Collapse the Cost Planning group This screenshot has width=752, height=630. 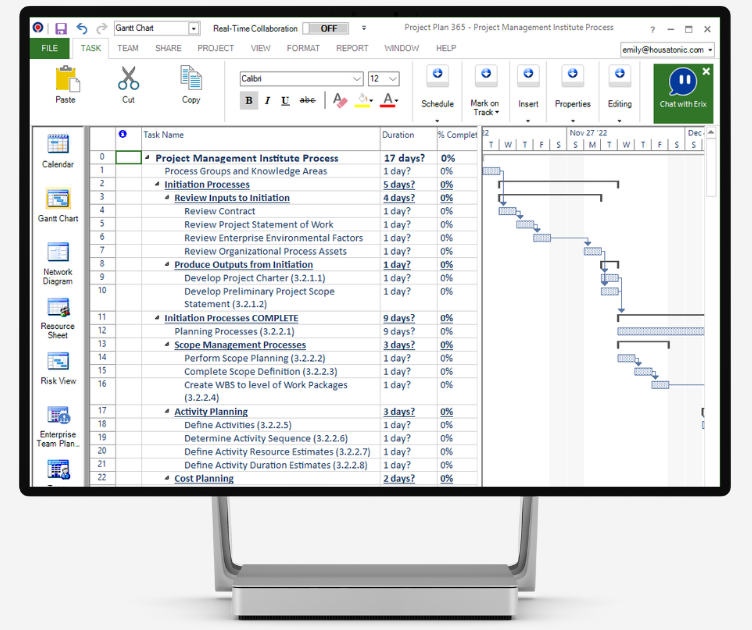tap(167, 478)
